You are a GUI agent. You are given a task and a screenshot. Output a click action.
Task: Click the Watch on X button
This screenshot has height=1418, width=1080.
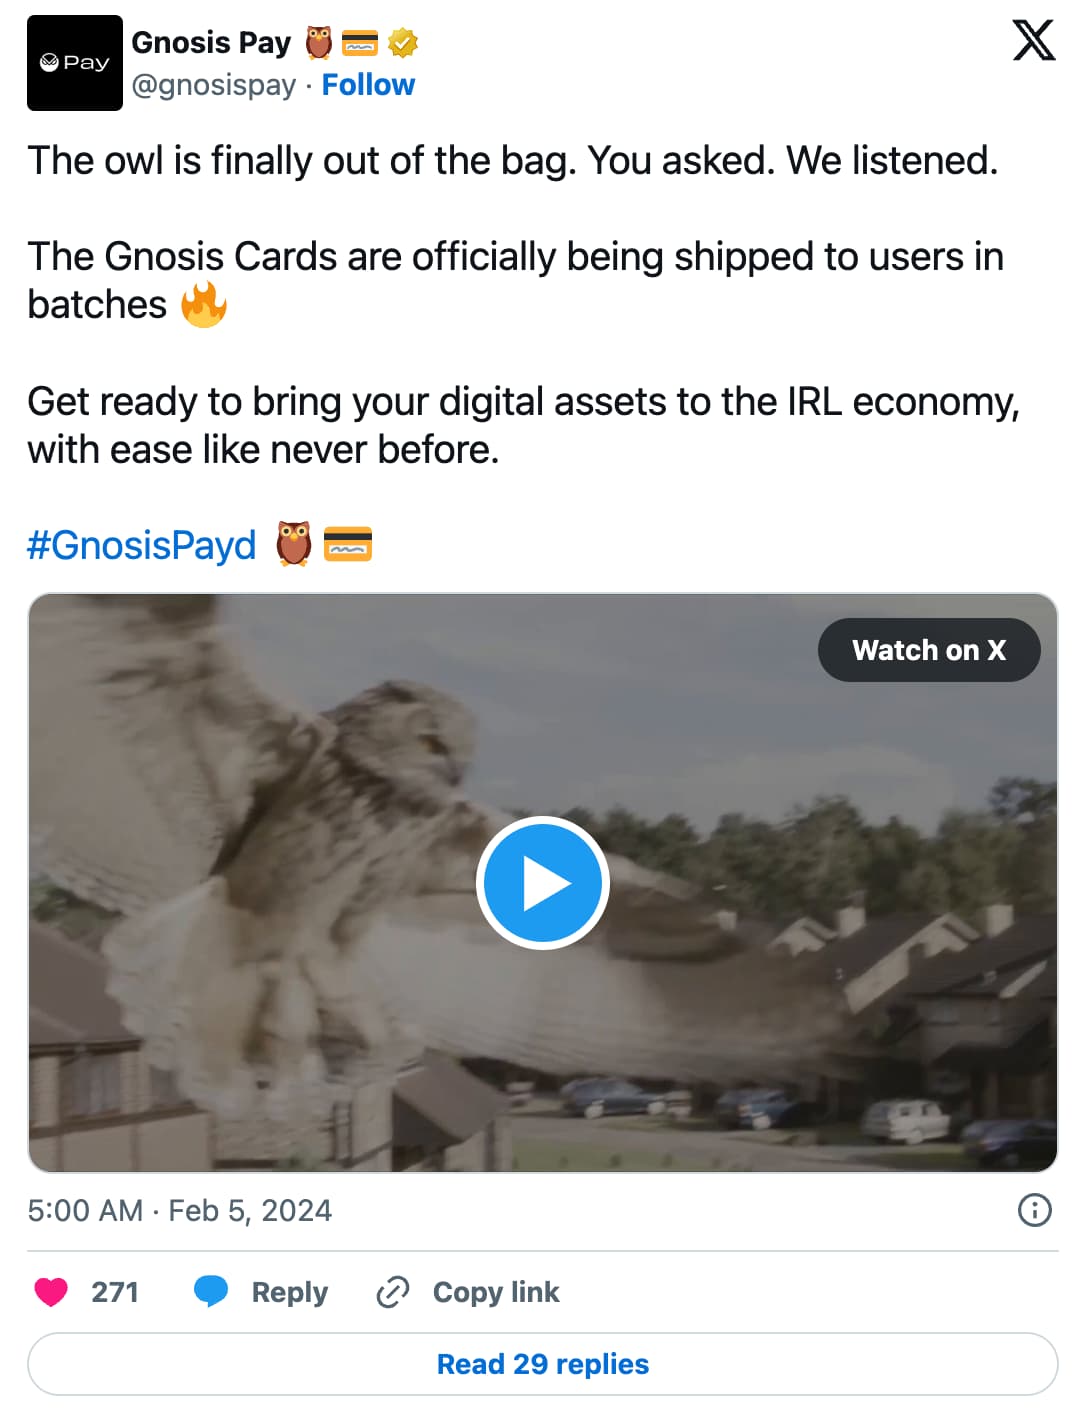point(929,650)
